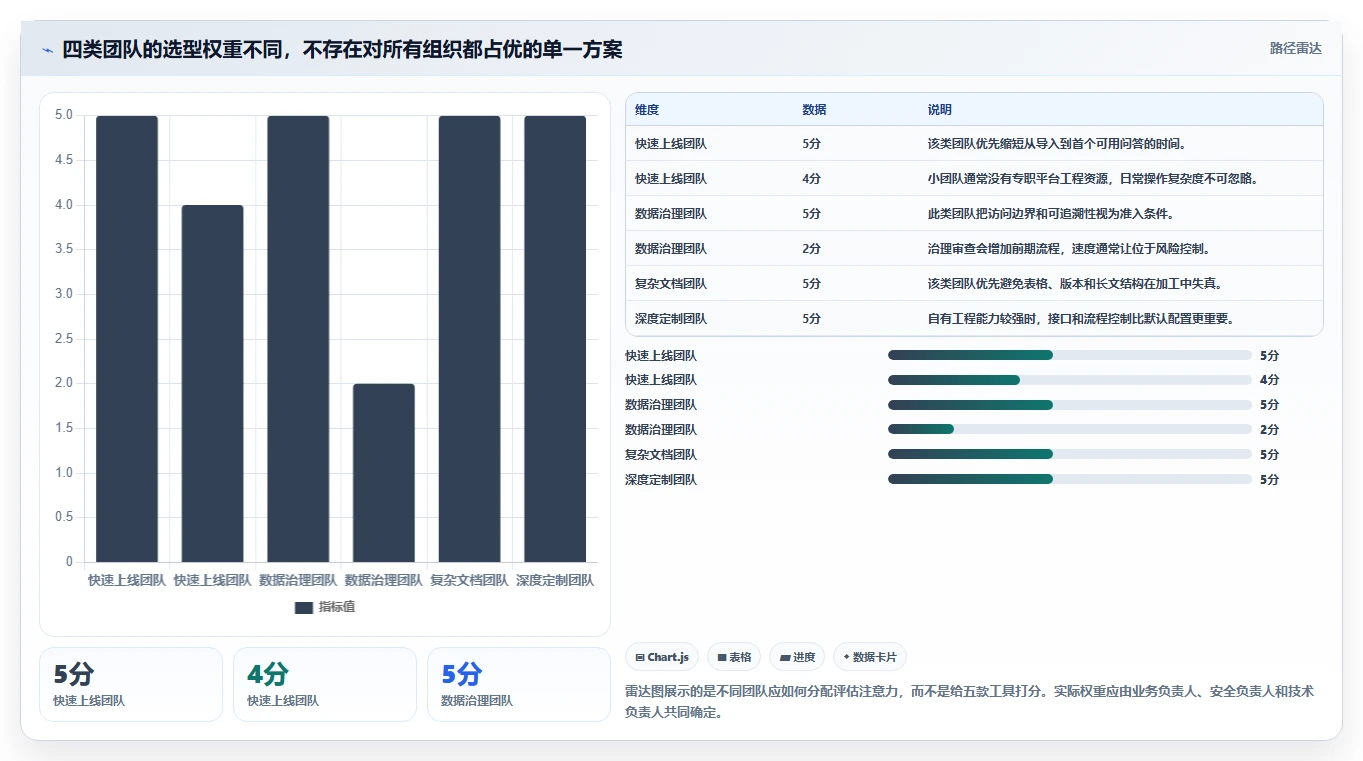
Task: Click the table cell starting 小团队通常没有专职平台工程资源
Action: 1093,179
